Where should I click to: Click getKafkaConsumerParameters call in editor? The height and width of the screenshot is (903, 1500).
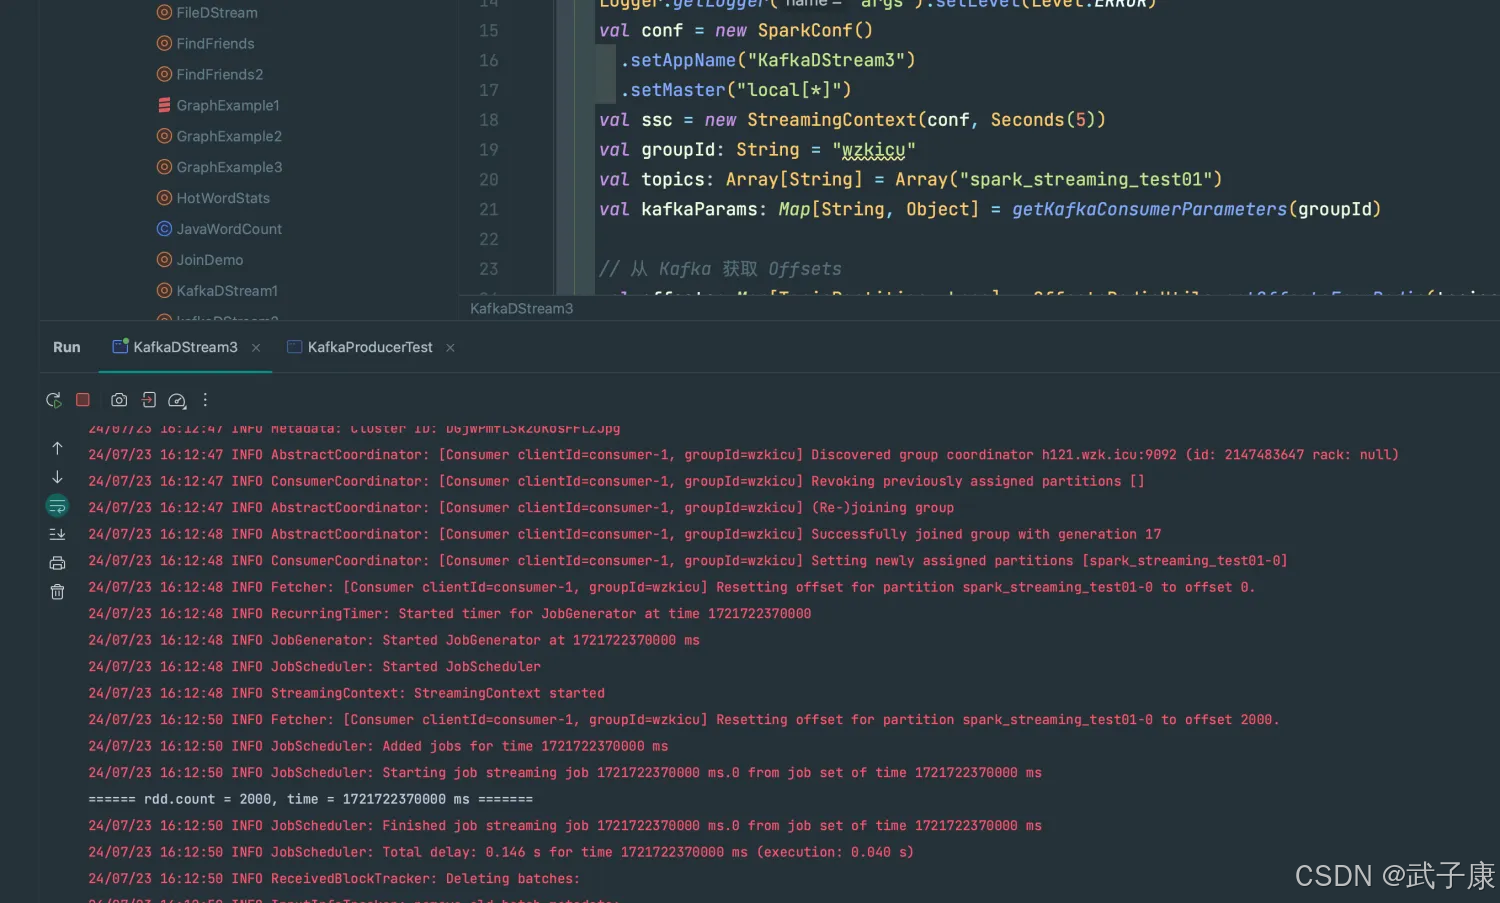click(1149, 210)
